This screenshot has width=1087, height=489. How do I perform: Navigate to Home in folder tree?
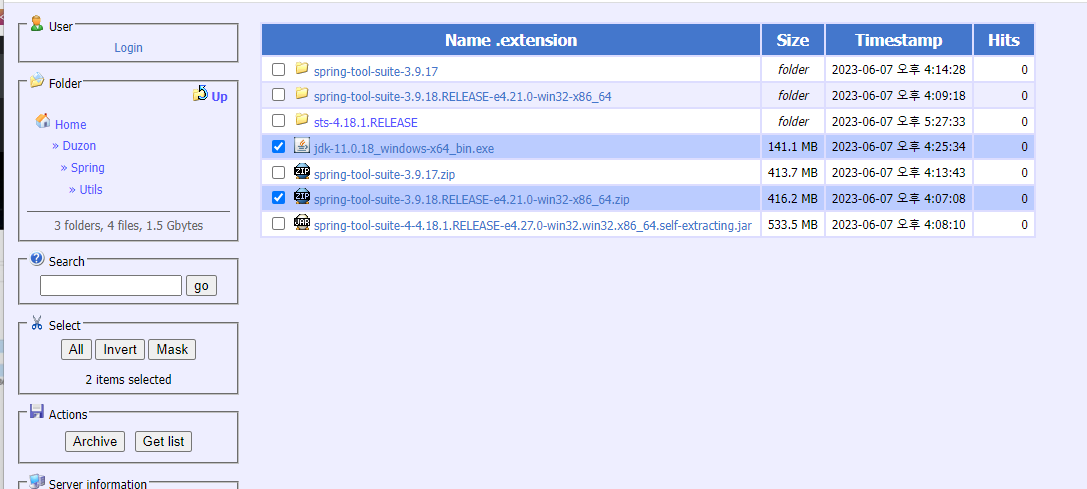click(71, 125)
